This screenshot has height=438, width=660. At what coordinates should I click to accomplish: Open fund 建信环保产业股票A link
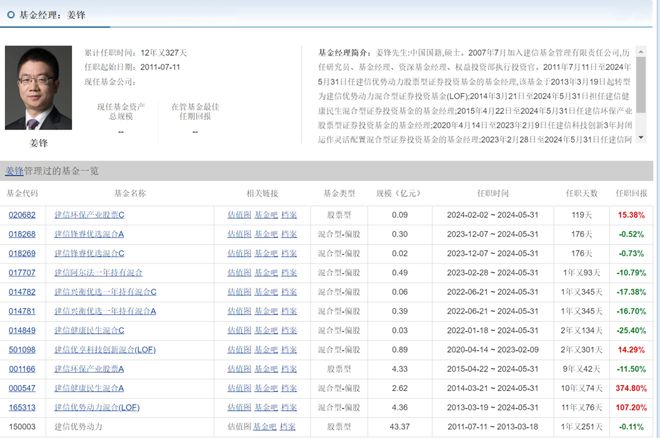[x=89, y=369]
